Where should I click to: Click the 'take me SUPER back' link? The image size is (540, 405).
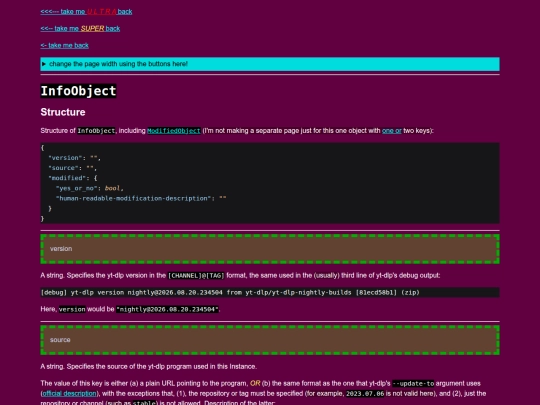pyautogui.click(x=80, y=29)
